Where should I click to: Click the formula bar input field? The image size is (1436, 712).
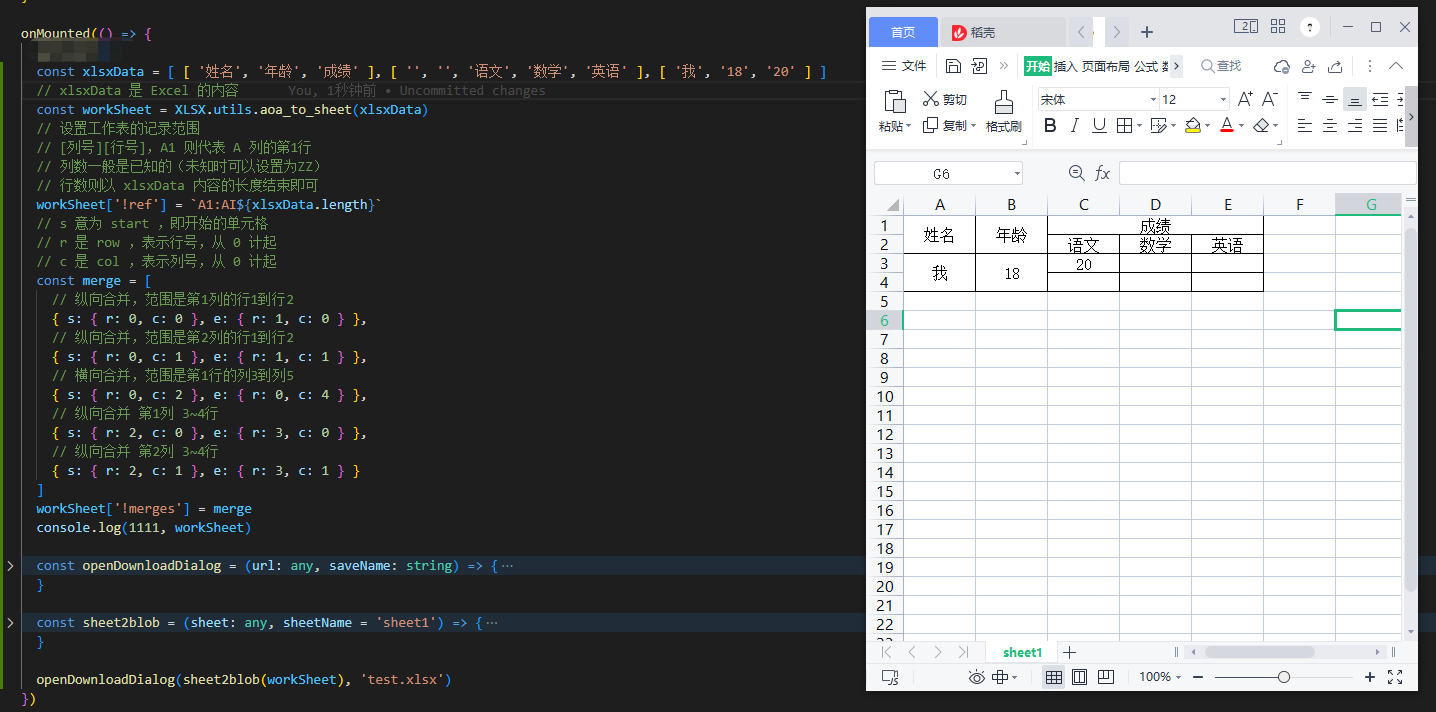click(x=1266, y=173)
